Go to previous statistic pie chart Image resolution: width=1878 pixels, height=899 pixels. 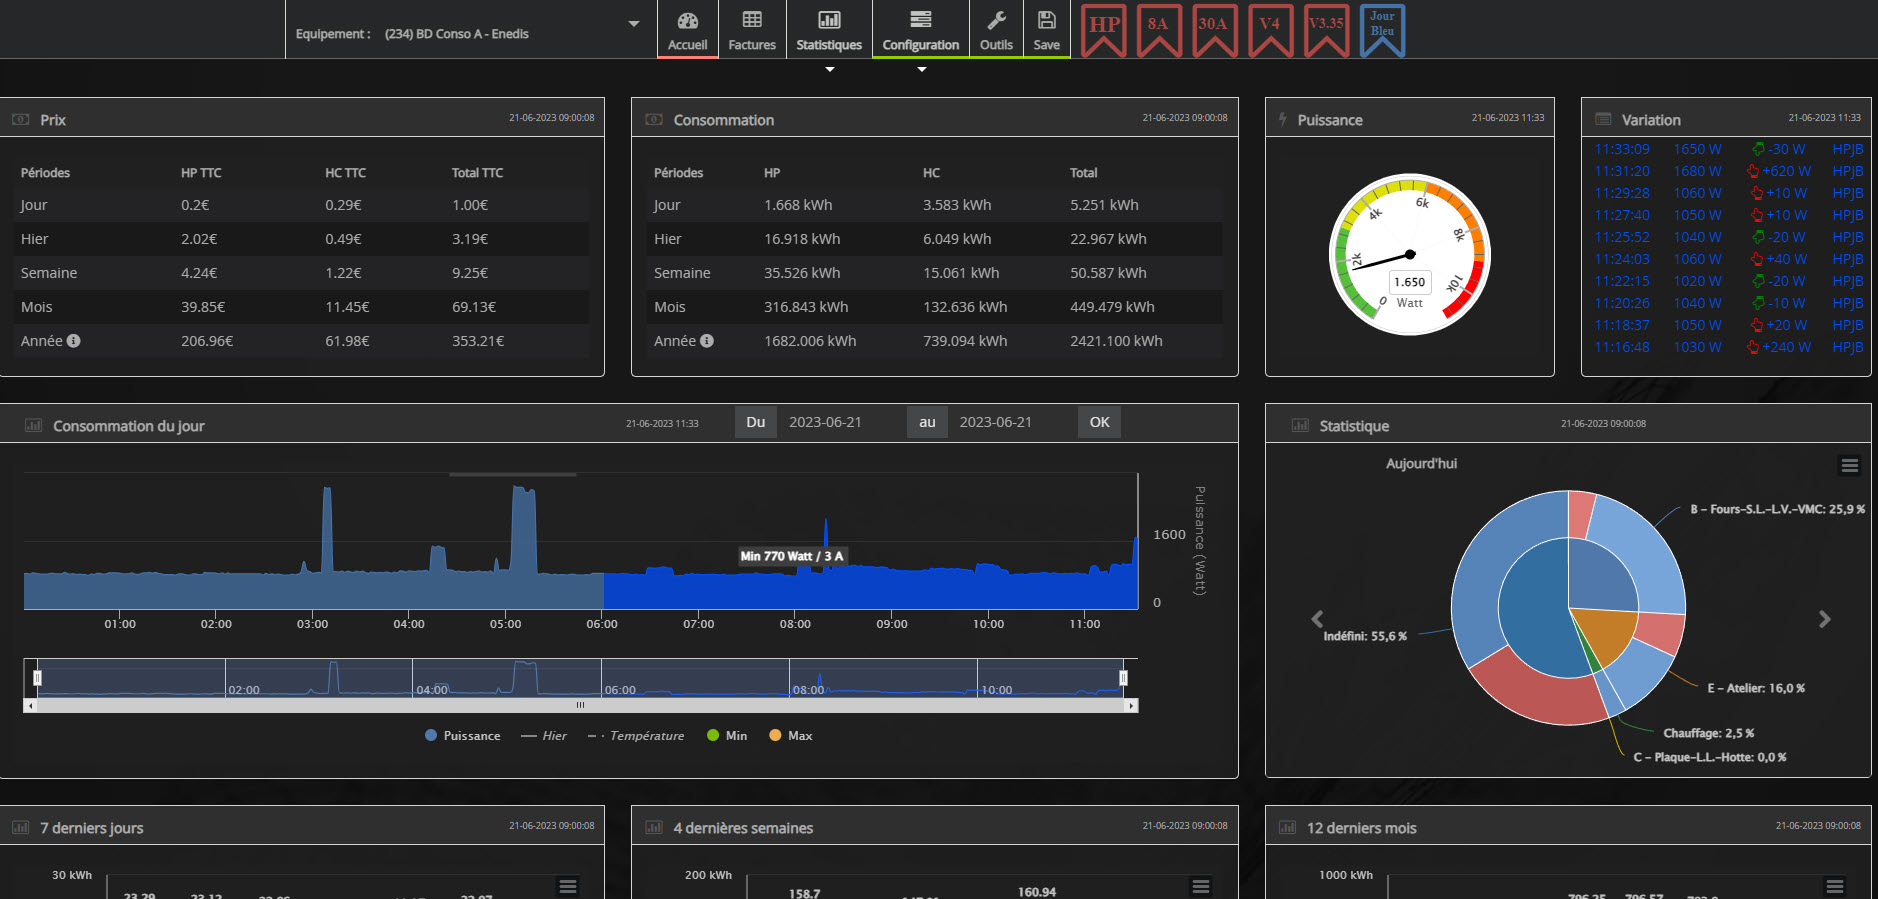coord(1317,619)
